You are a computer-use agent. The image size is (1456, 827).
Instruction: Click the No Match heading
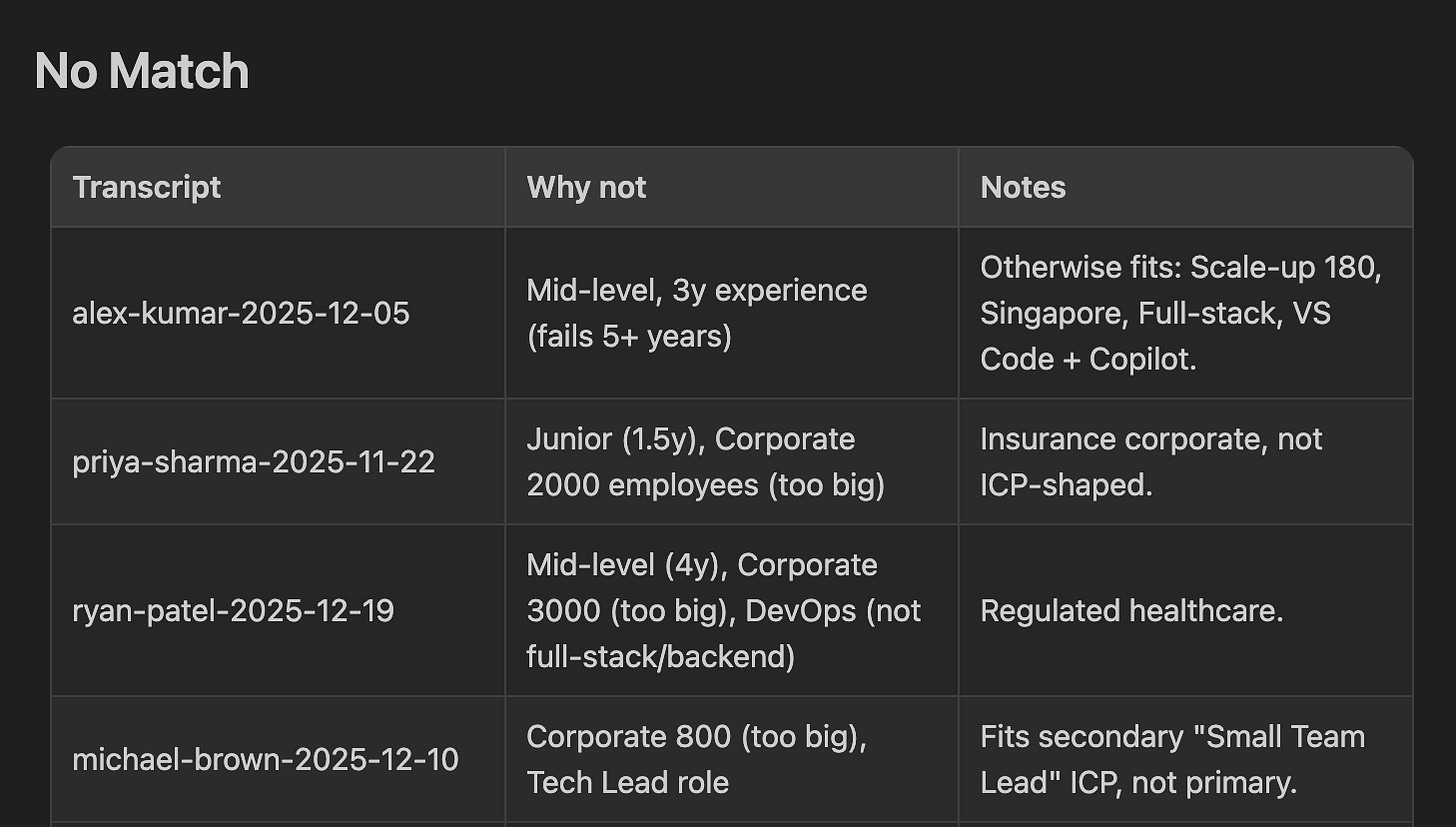coord(141,72)
